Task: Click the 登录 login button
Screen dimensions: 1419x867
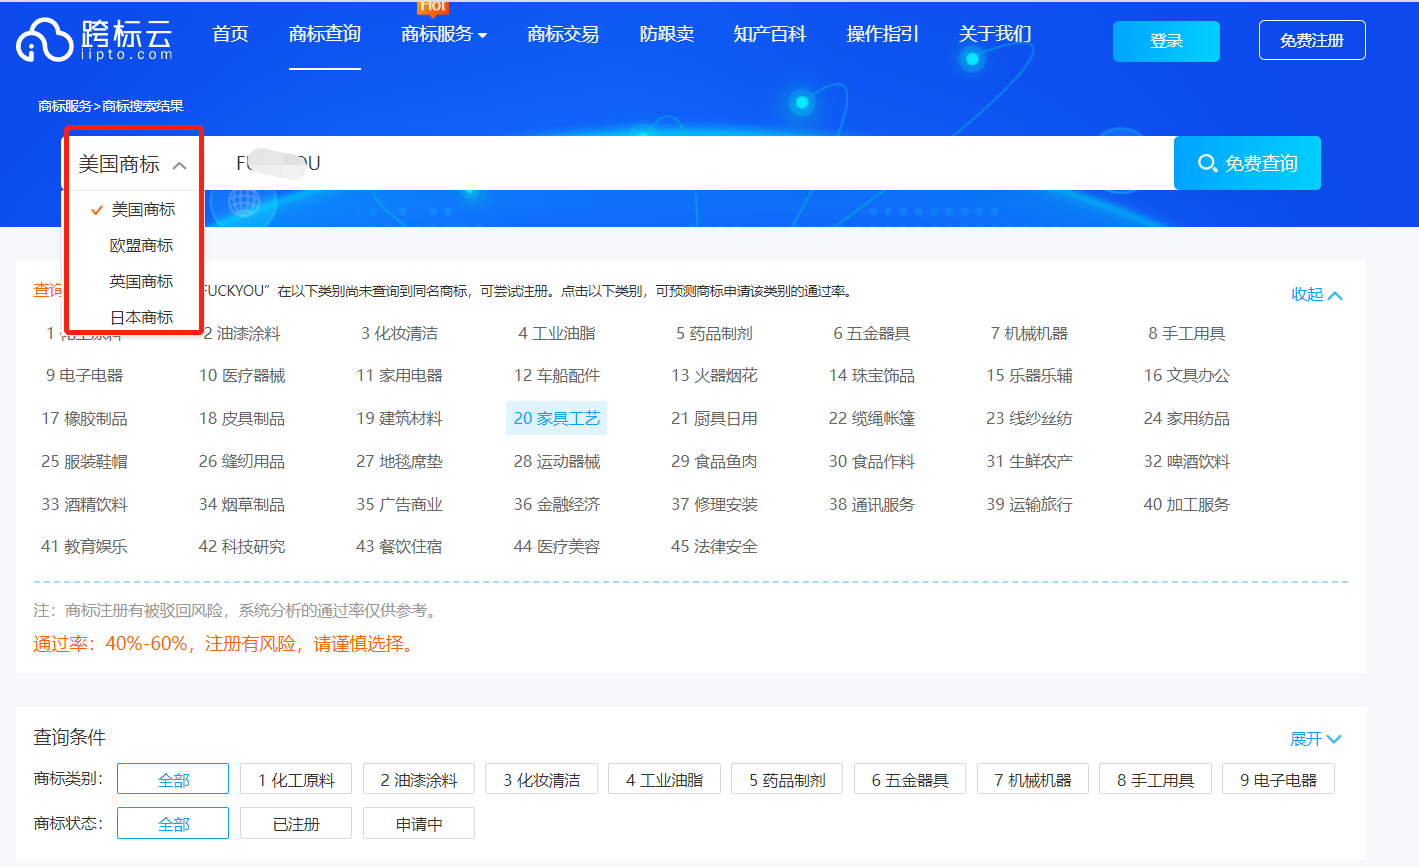Action: [1165, 41]
